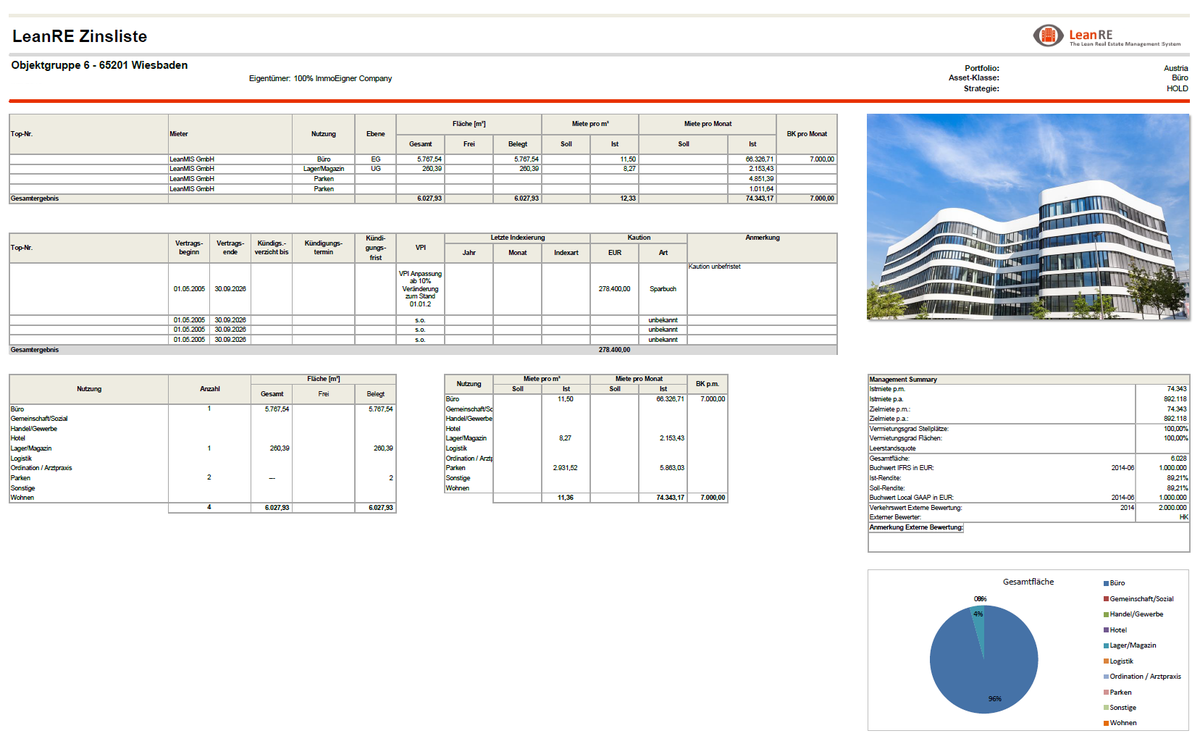Click the Management Summary header

point(904,380)
